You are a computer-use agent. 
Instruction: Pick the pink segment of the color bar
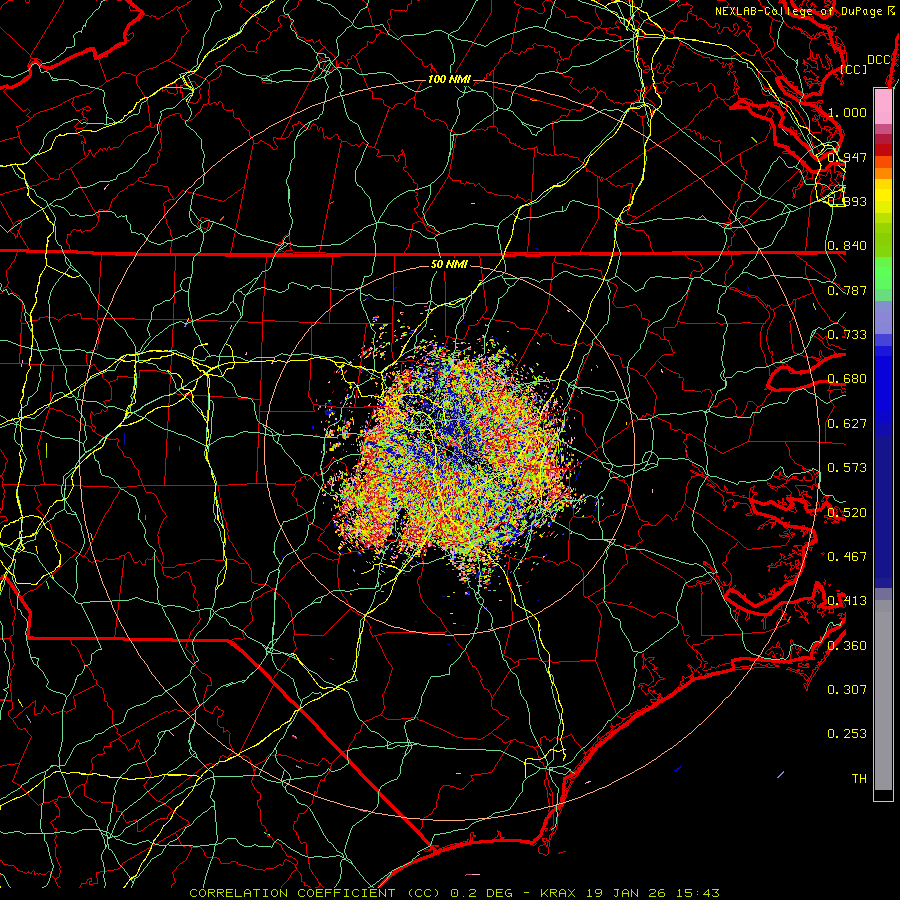point(883,106)
